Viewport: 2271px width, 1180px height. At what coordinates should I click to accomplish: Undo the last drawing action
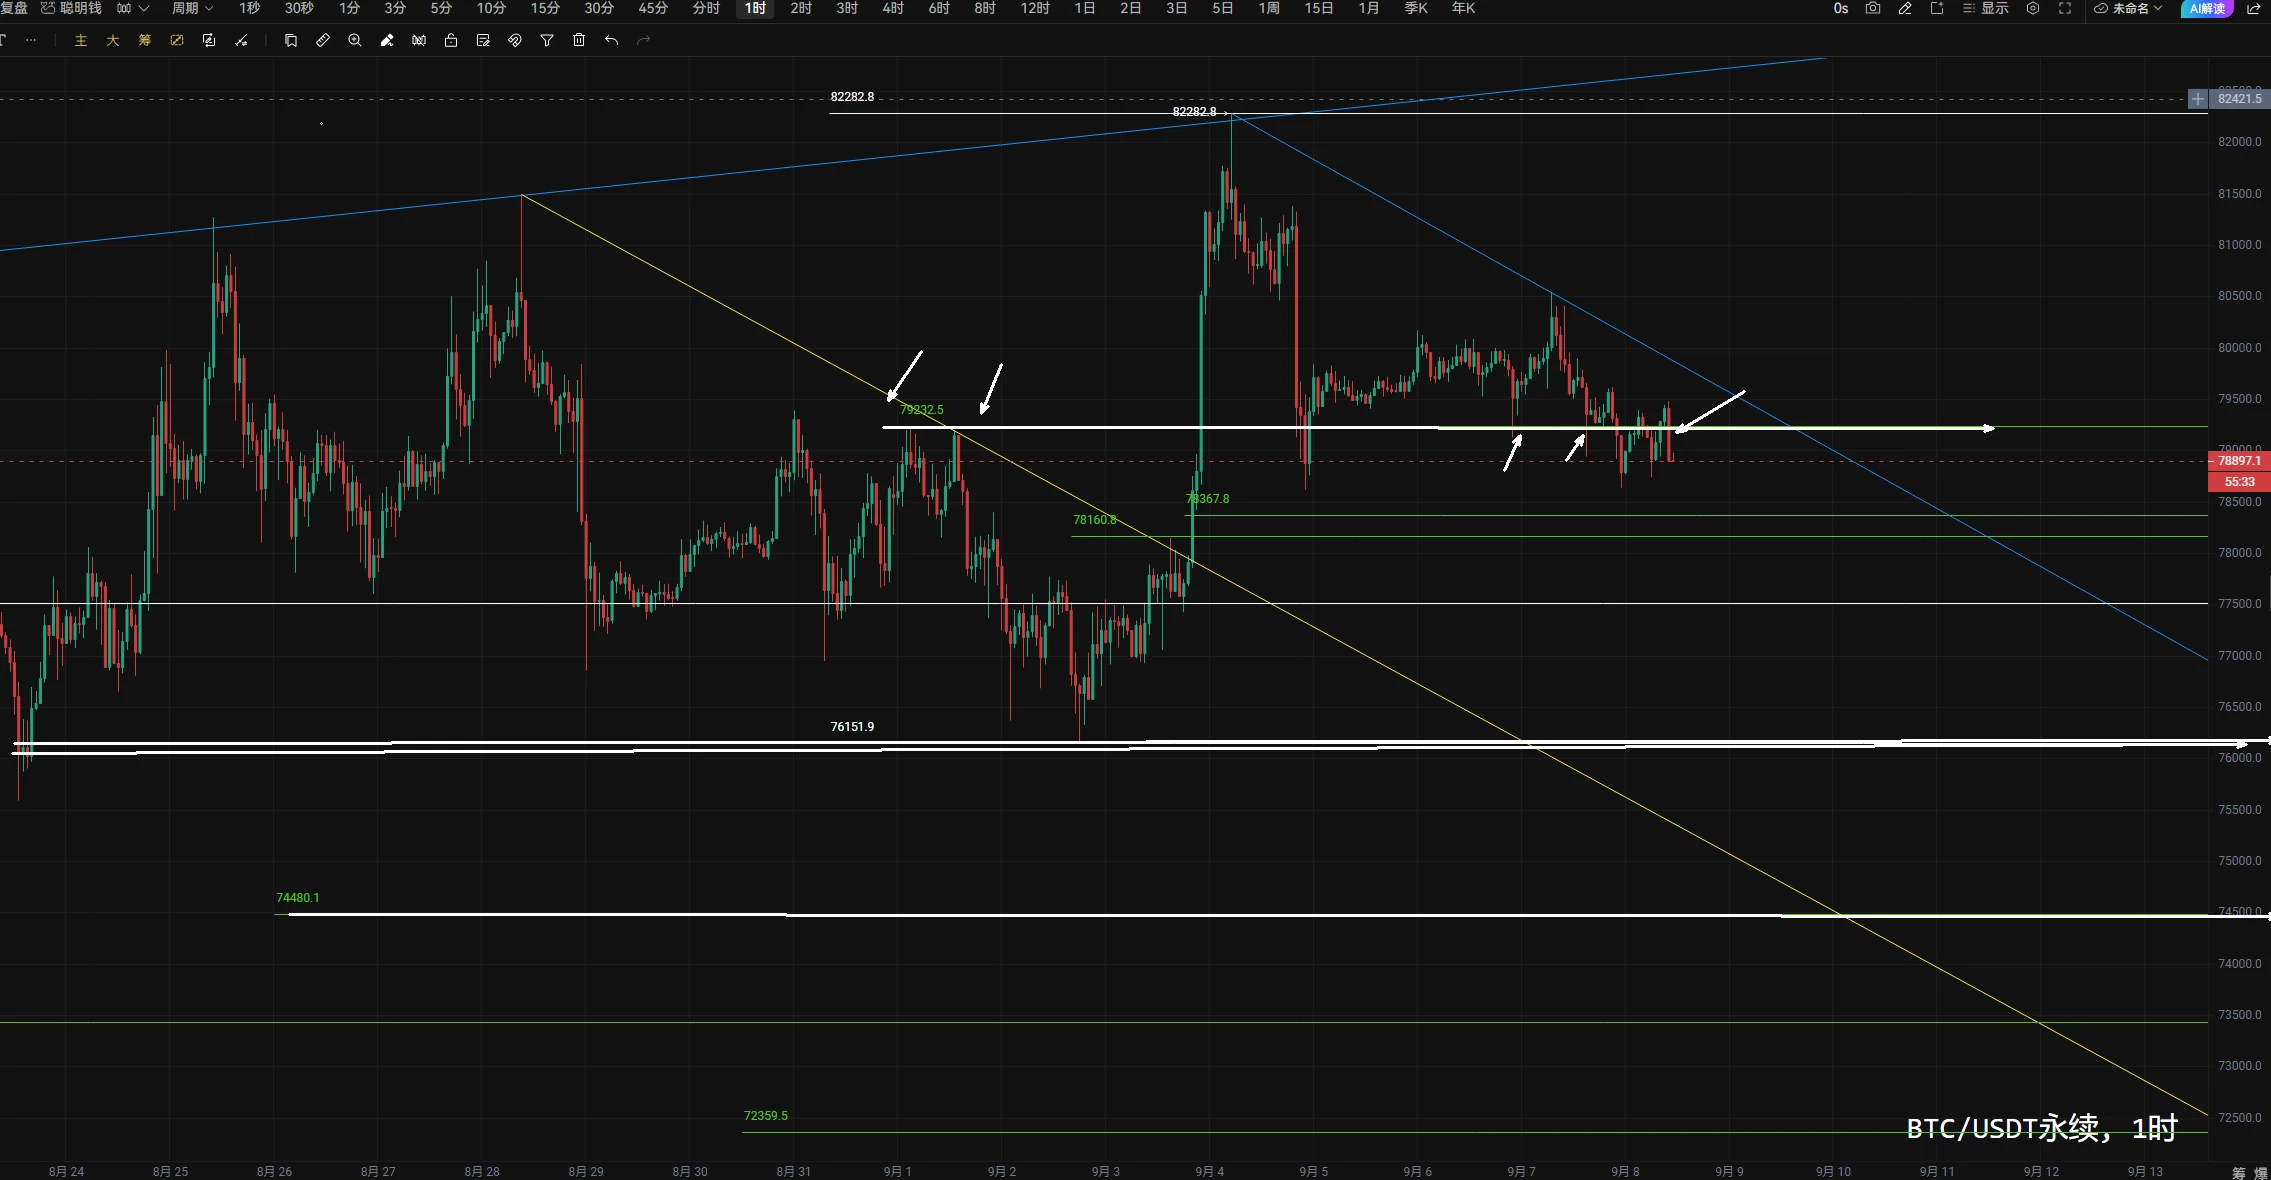(x=611, y=41)
